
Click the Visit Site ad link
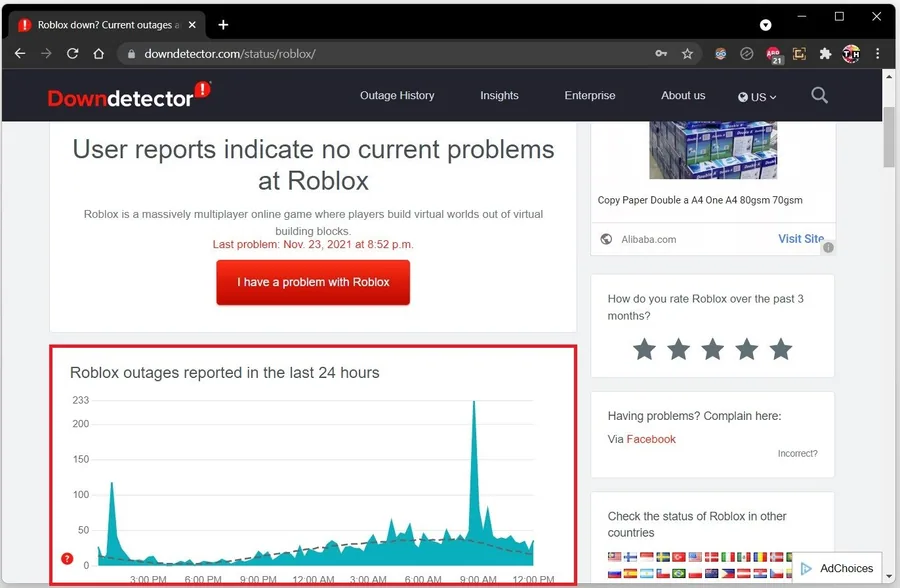(x=801, y=238)
